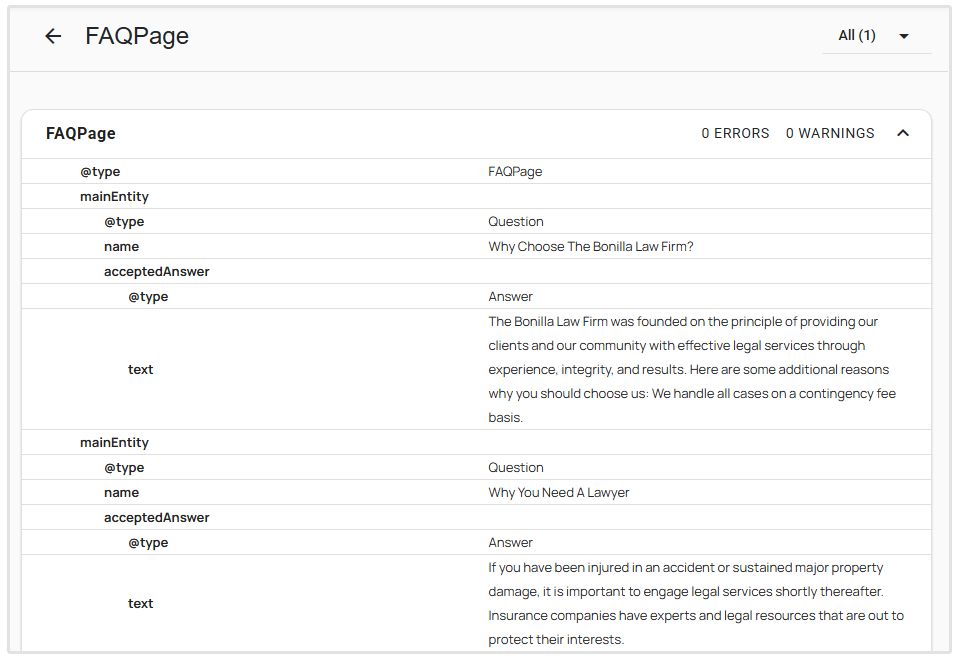Click the 0 ERRORS label

[735, 132]
